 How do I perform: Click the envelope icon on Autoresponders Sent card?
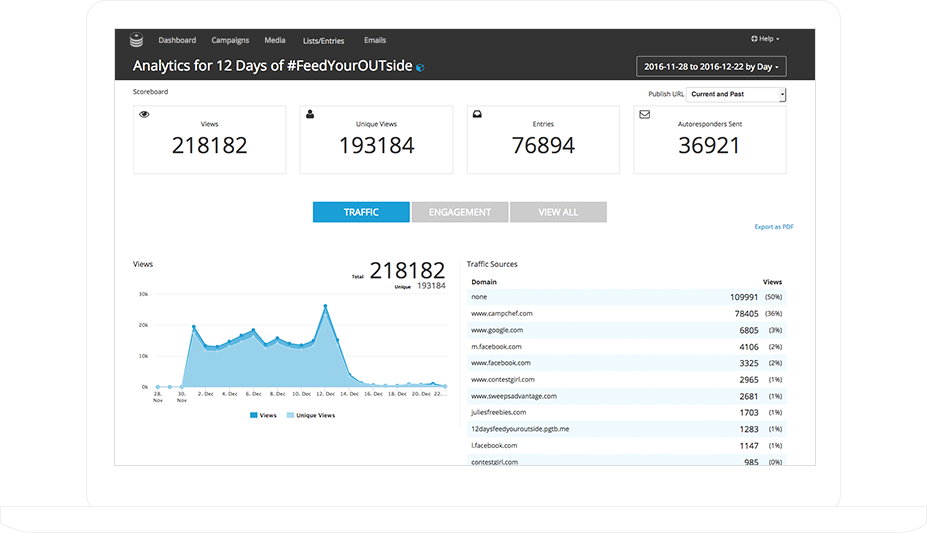point(644,114)
